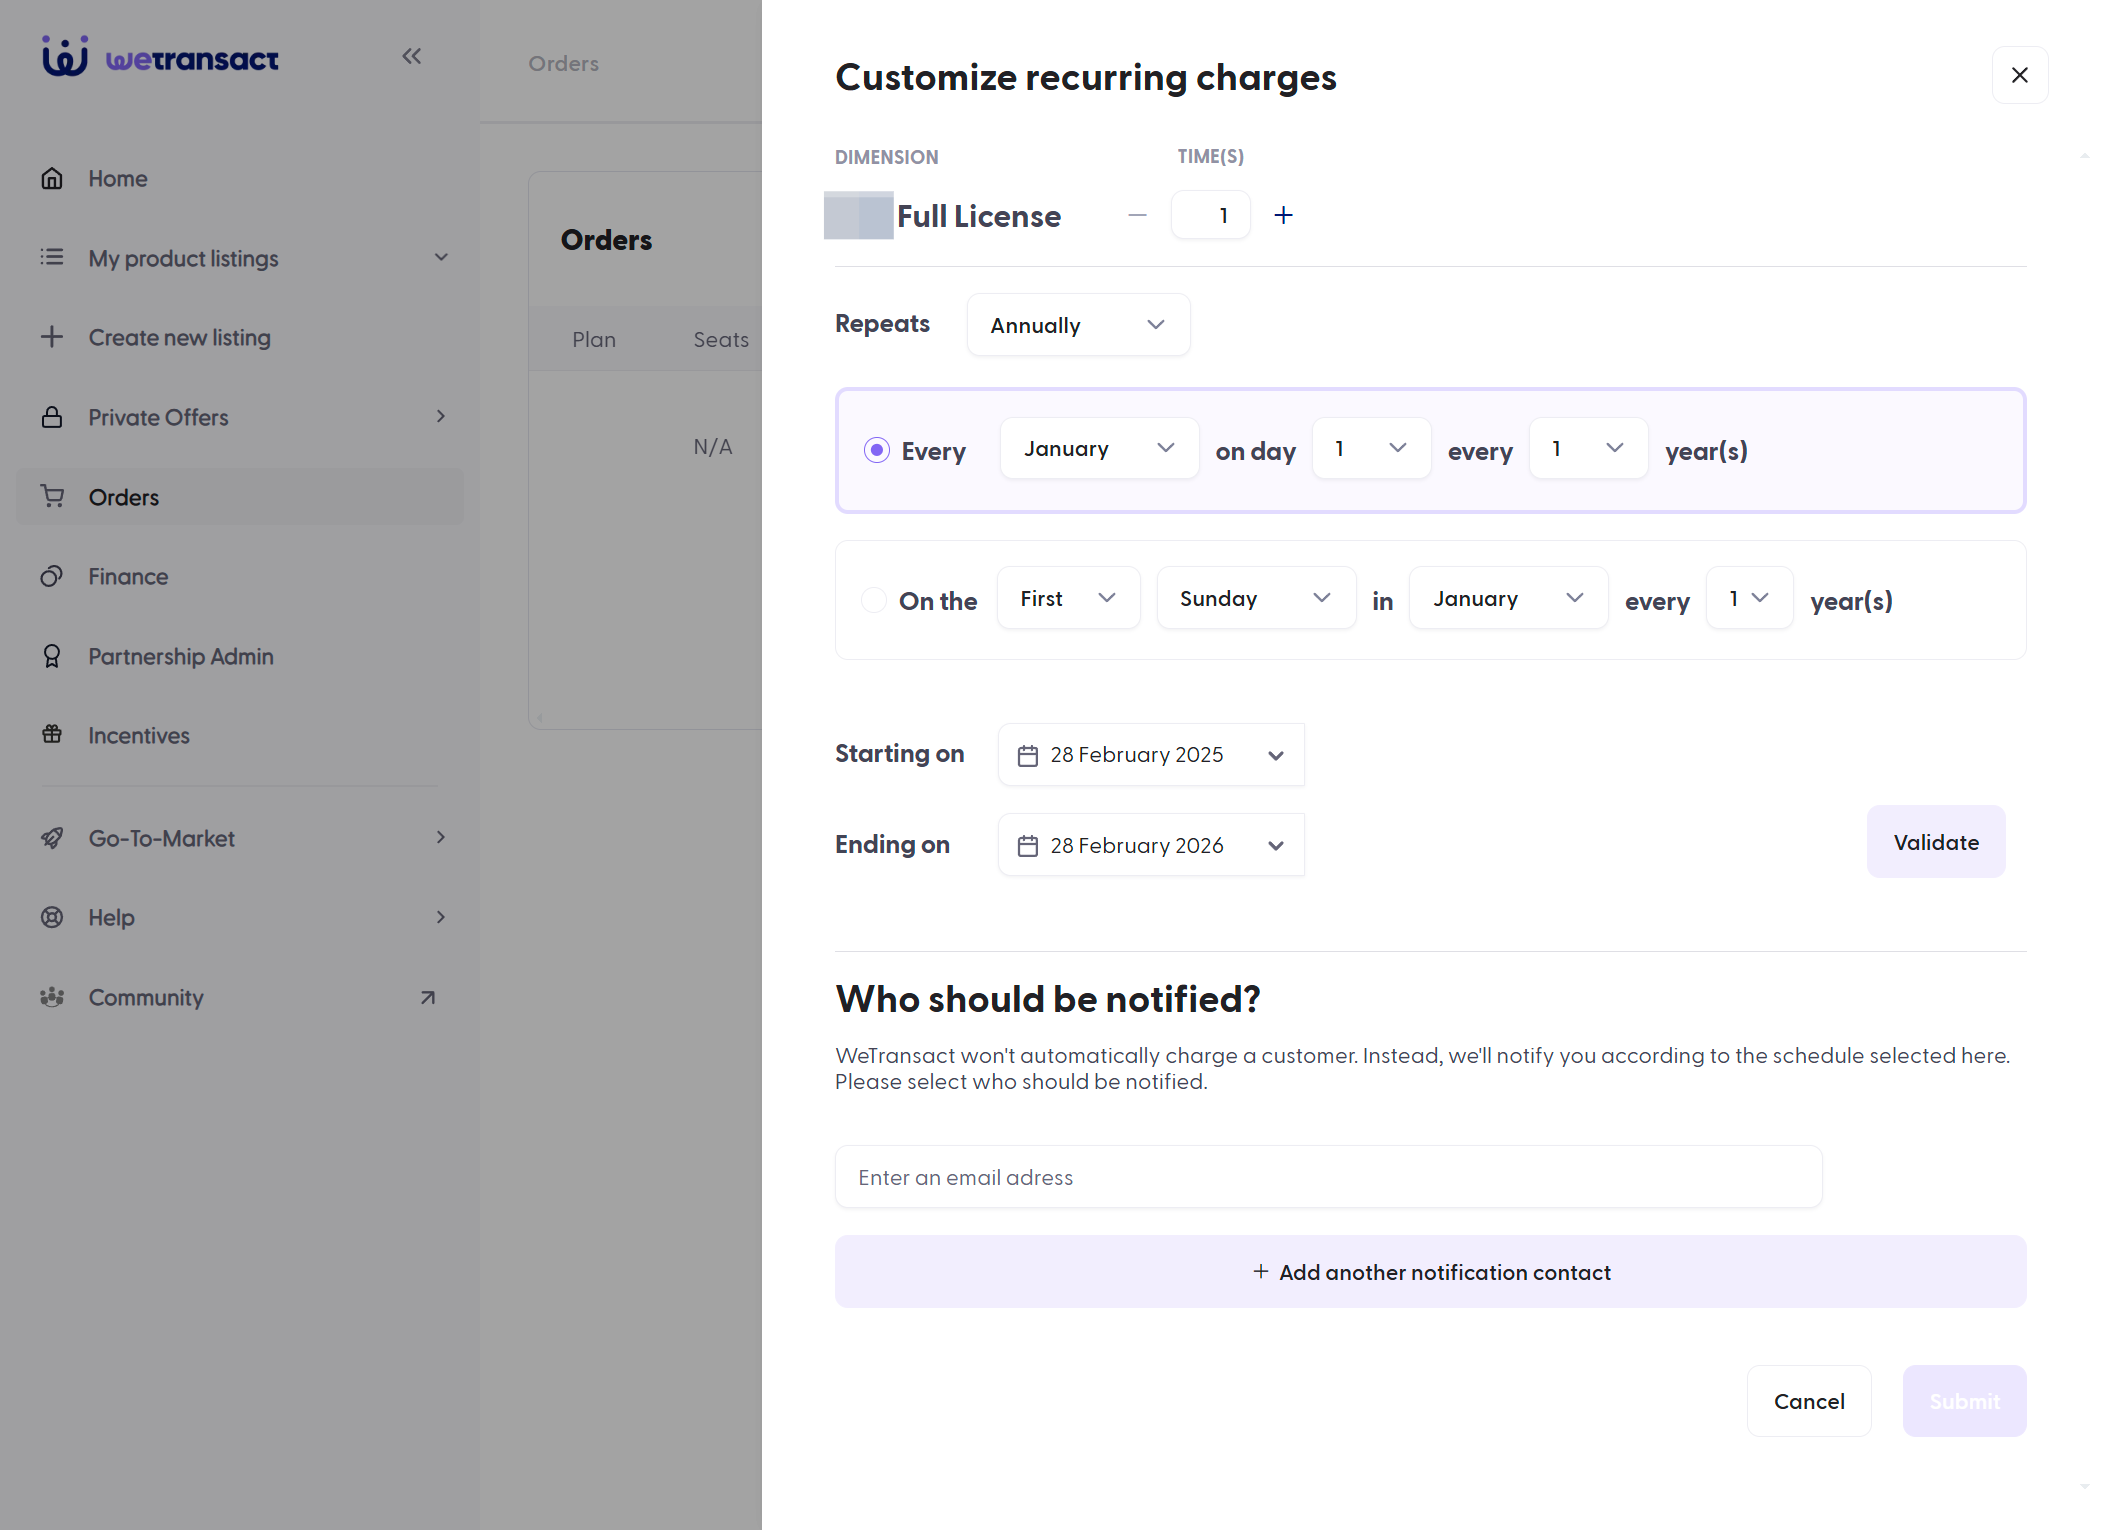The height and width of the screenshot is (1530, 2122).
Task: Open Starting on date 28 February 2025
Action: [1151, 755]
